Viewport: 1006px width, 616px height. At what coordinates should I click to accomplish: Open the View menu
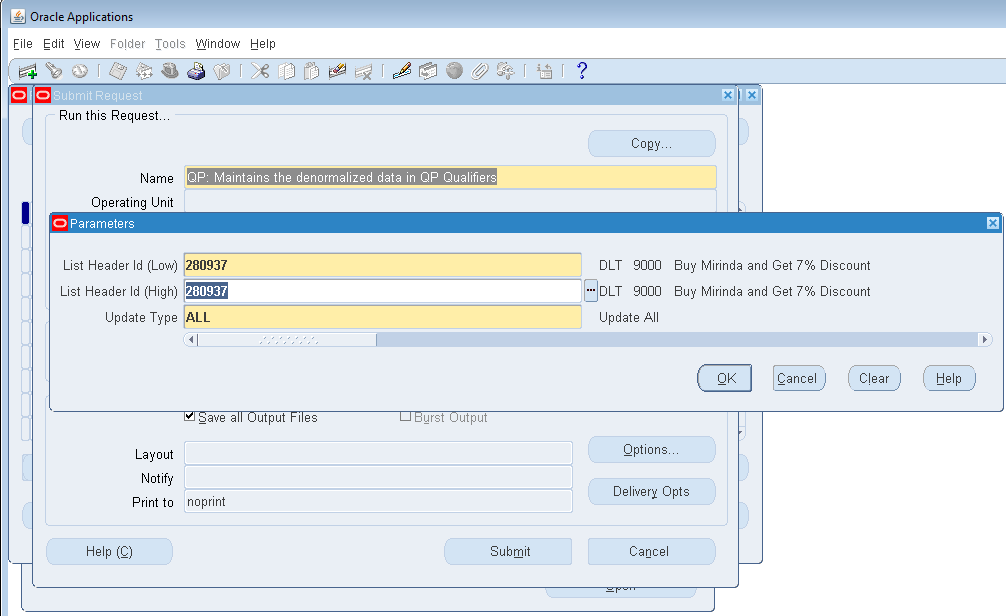[x=87, y=44]
